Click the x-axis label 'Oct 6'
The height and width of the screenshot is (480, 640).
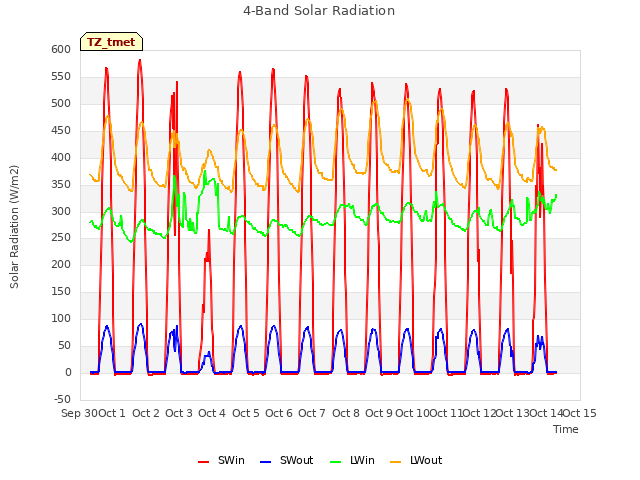[279, 413]
